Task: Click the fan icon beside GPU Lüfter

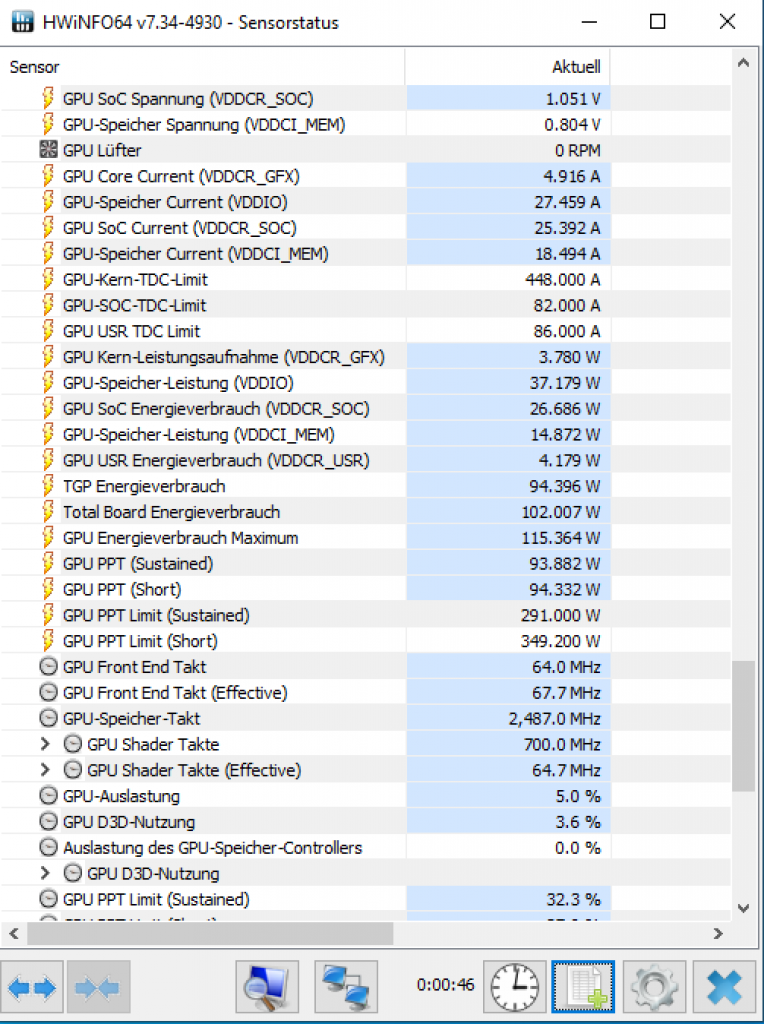Action: [x=48, y=150]
